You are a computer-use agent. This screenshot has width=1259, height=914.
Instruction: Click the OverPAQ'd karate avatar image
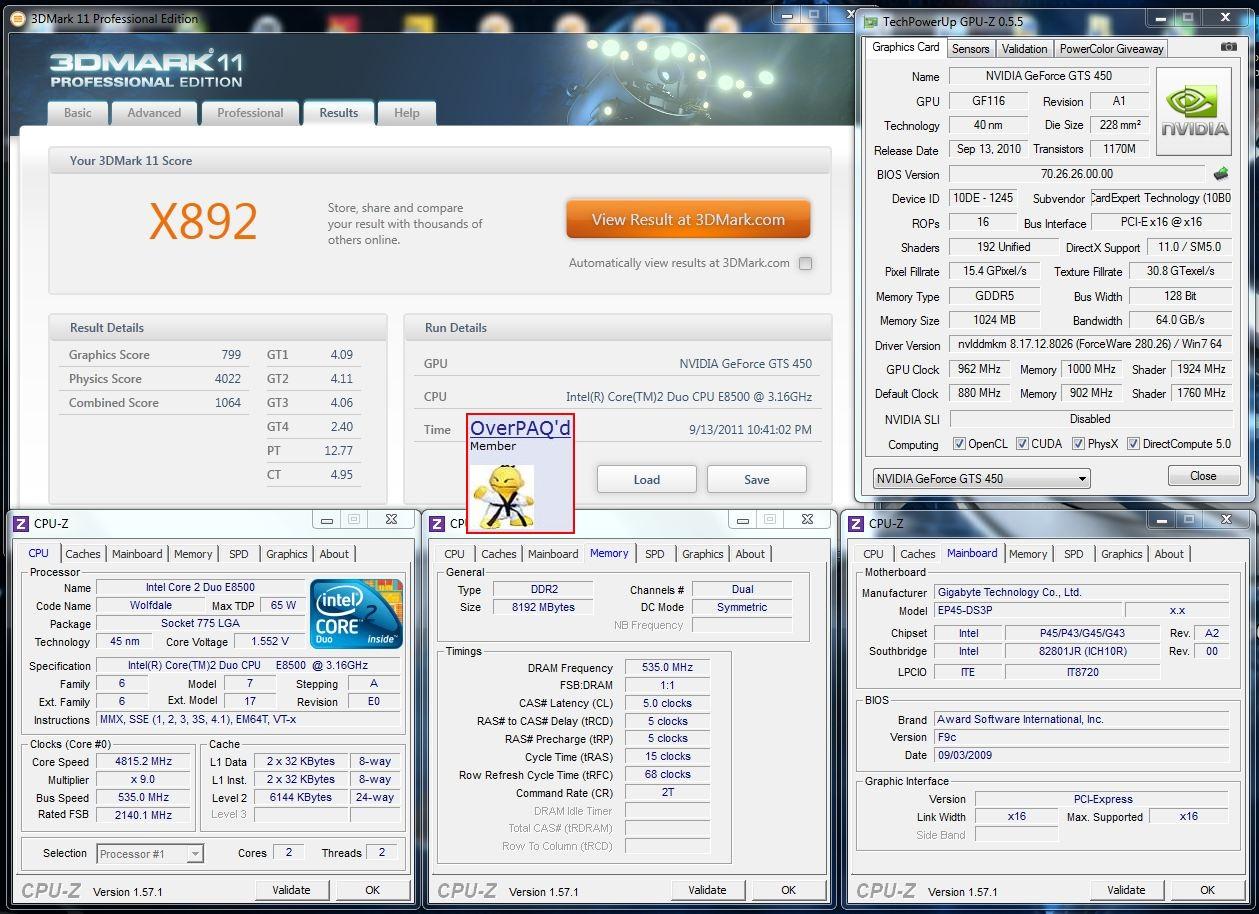click(503, 496)
